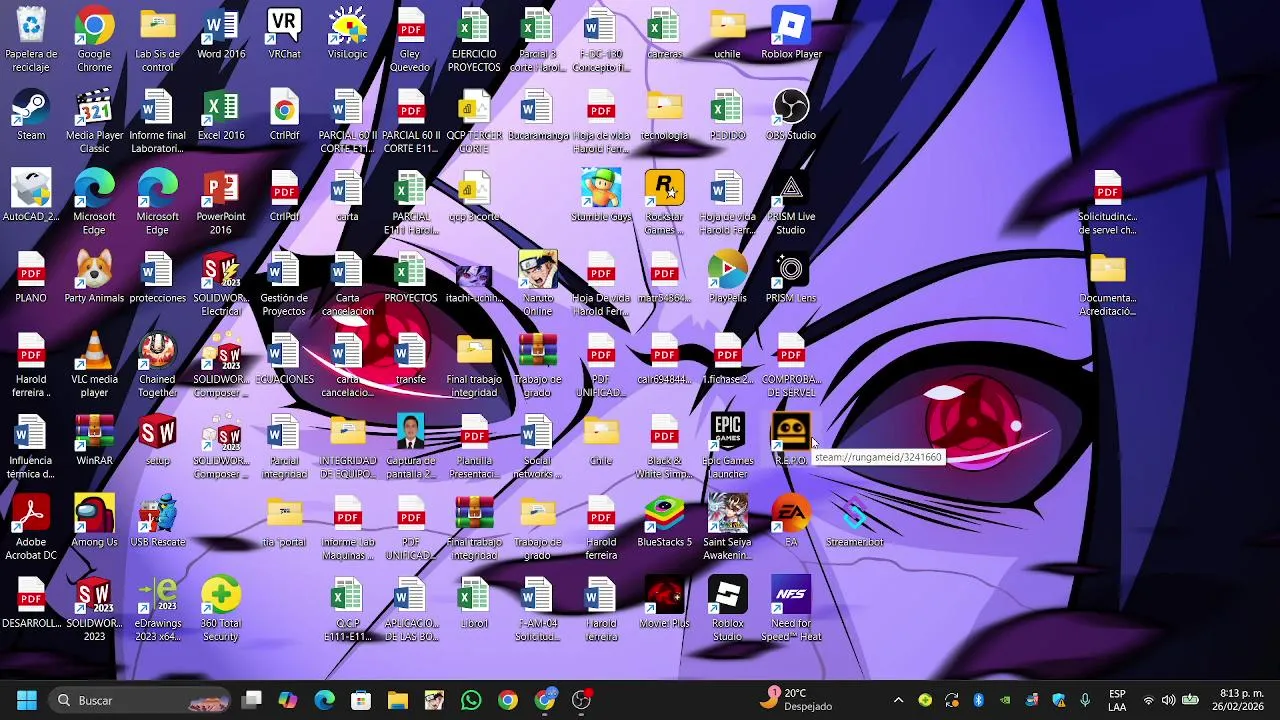Screen dimensions: 1280x720
Task: Show hidden system tray icons
Action: [898, 700]
